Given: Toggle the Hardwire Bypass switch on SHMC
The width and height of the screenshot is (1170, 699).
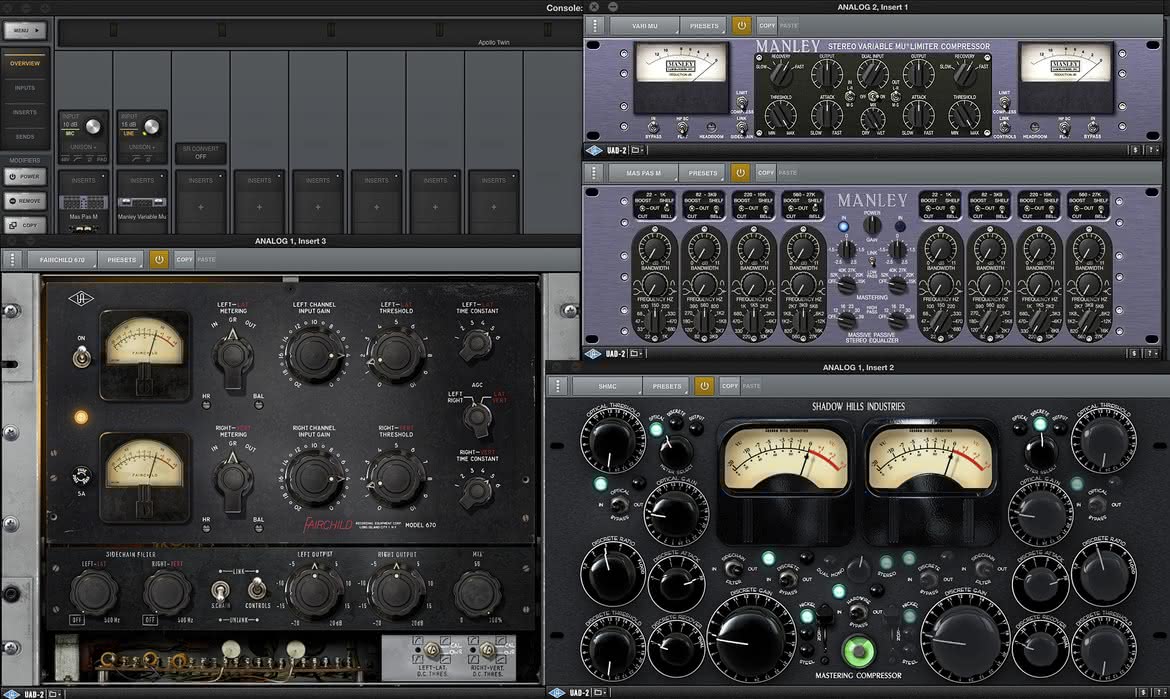Looking at the screenshot, I should click(858, 613).
